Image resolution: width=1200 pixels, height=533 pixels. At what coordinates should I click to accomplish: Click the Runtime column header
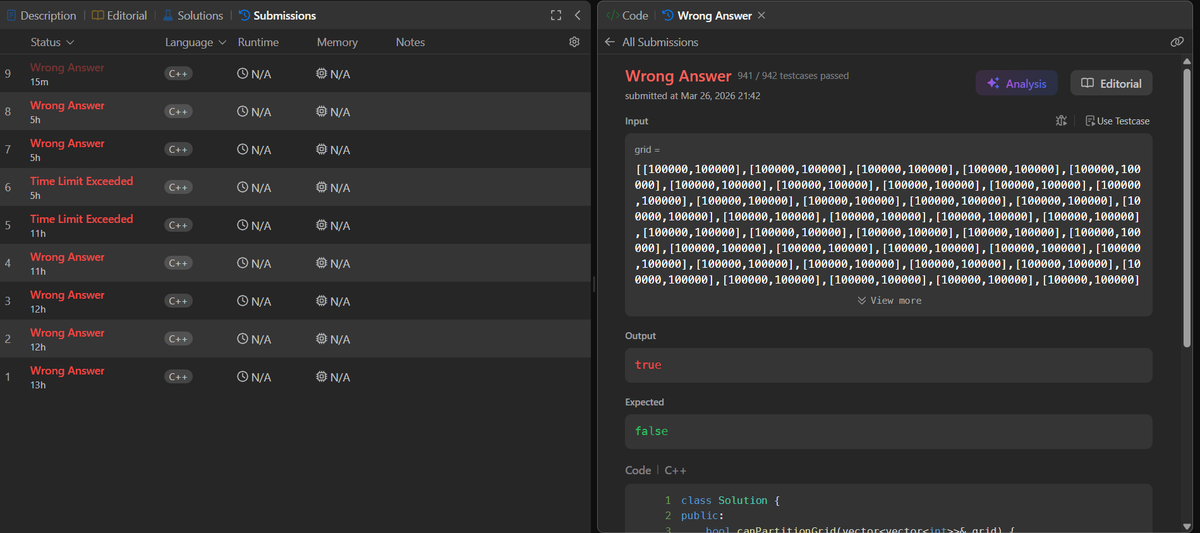pos(258,42)
